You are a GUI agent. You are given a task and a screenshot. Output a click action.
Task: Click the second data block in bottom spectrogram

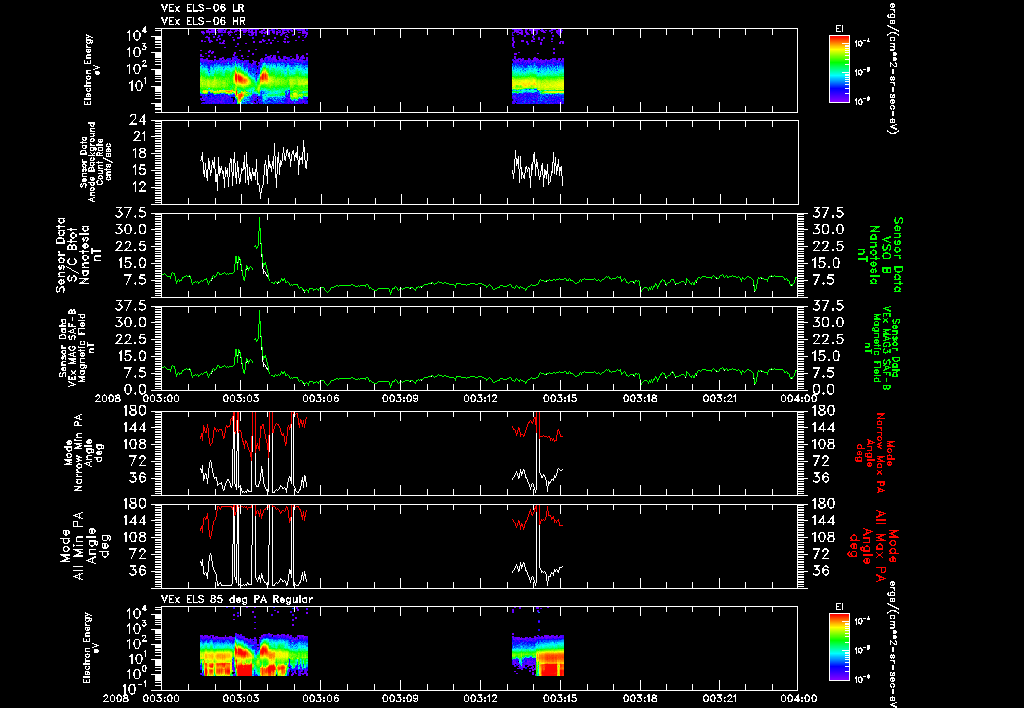(x=537, y=655)
